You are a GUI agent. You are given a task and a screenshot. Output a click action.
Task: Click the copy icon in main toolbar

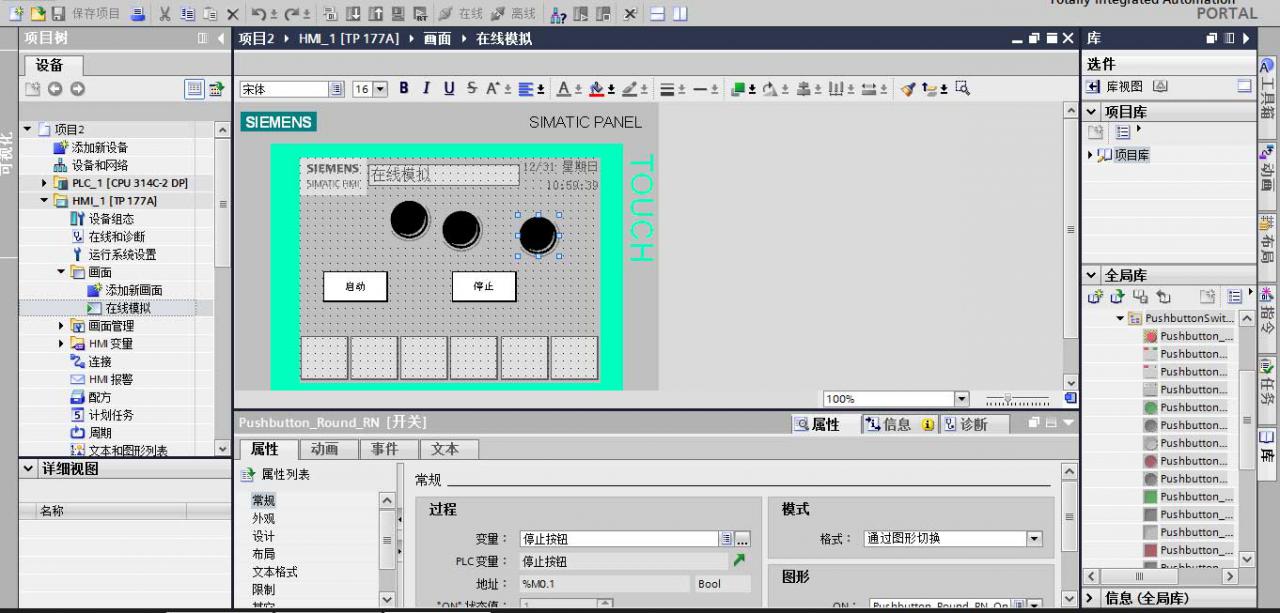188,14
